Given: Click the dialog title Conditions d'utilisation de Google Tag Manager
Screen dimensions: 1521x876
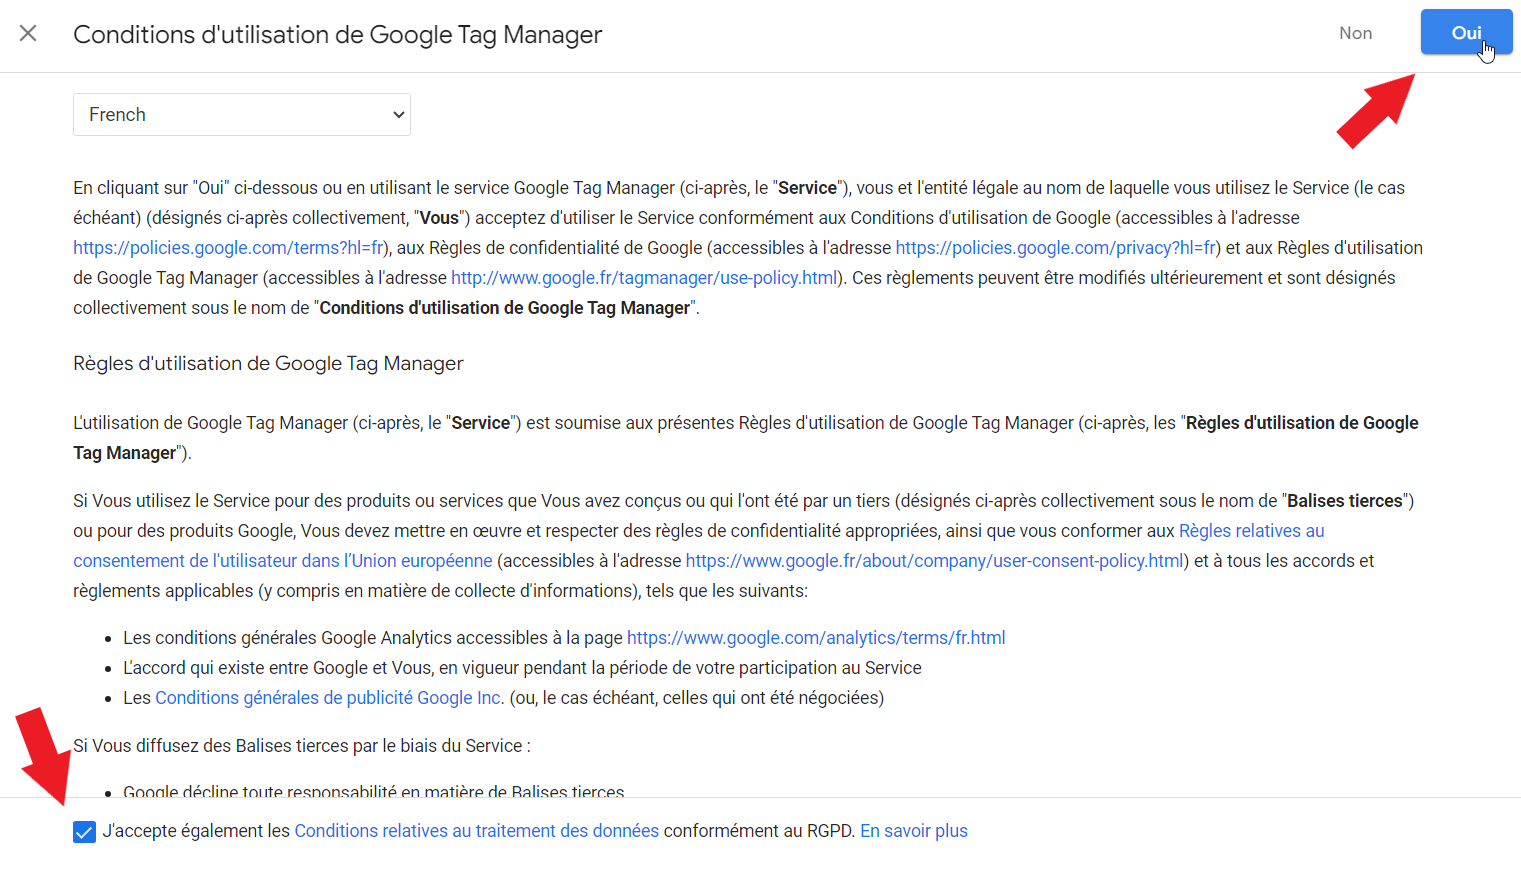Looking at the screenshot, I should pyautogui.click(x=337, y=34).
